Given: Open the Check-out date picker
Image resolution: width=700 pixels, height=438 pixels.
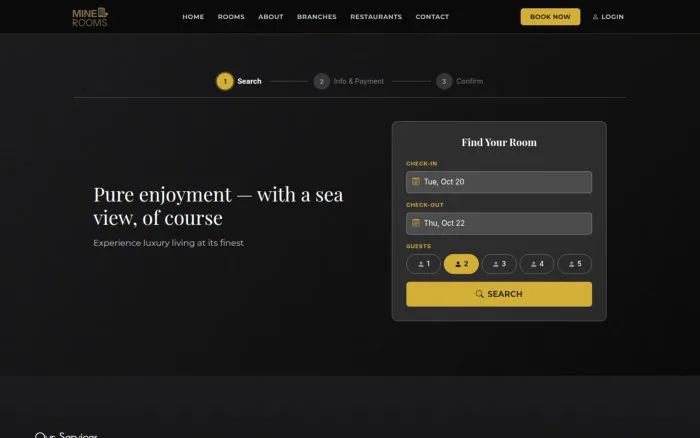Looking at the screenshot, I should click(x=499, y=223).
